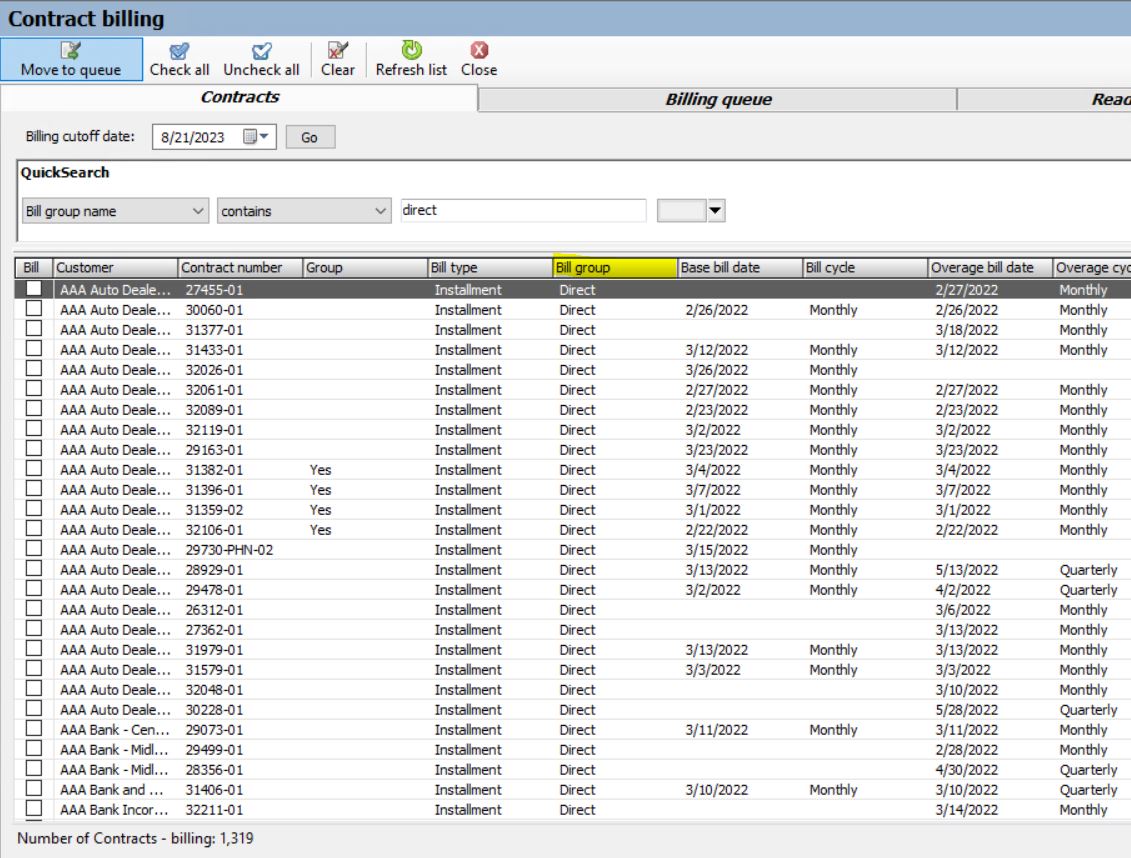
Task: Click the Go button
Action: [x=310, y=137]
